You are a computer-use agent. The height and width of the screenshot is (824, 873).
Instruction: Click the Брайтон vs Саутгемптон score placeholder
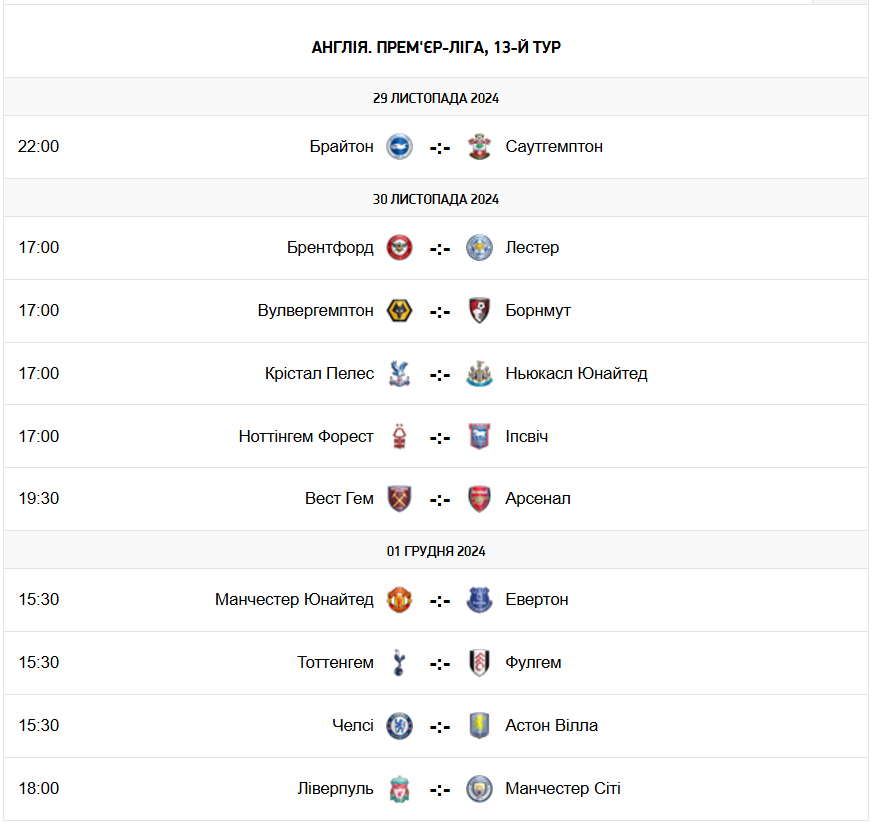440,148
